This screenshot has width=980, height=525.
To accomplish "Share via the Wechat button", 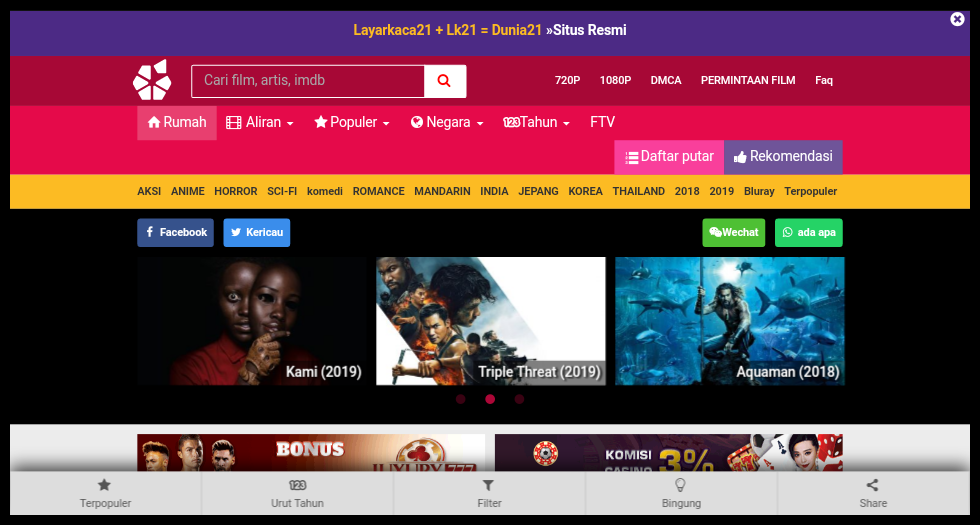I will click(734, 232).
